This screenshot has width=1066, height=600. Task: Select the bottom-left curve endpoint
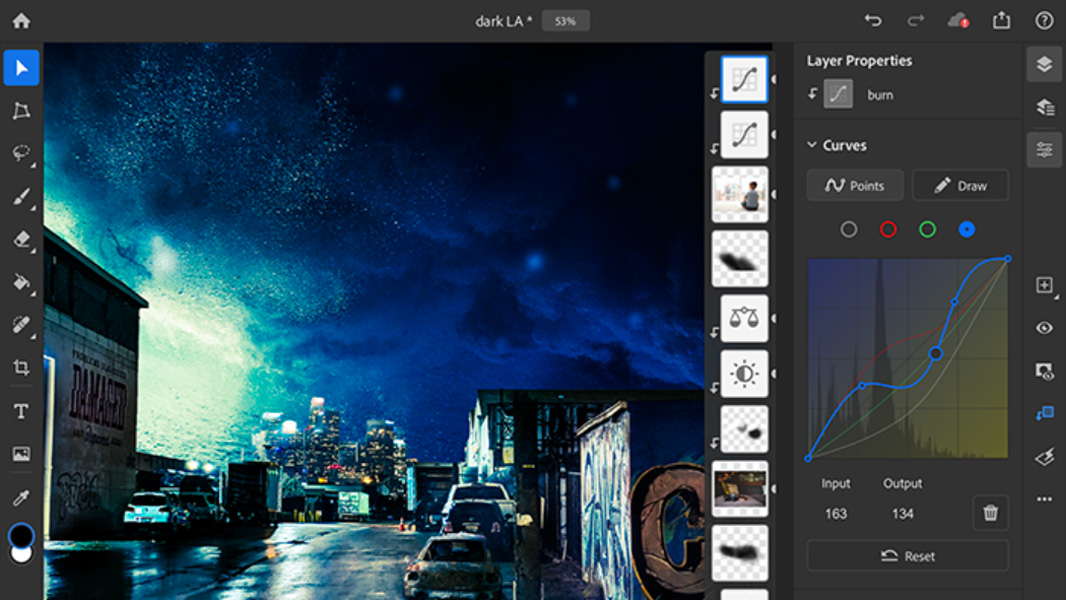click(808, 459)
